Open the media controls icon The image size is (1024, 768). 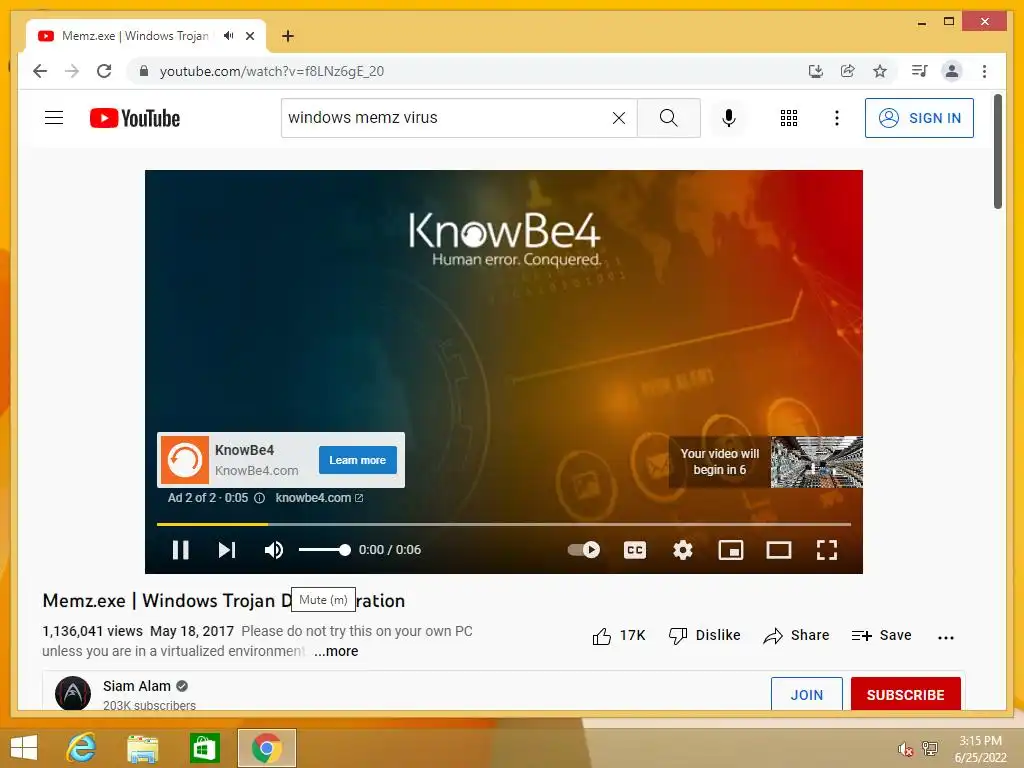point(920,71)
